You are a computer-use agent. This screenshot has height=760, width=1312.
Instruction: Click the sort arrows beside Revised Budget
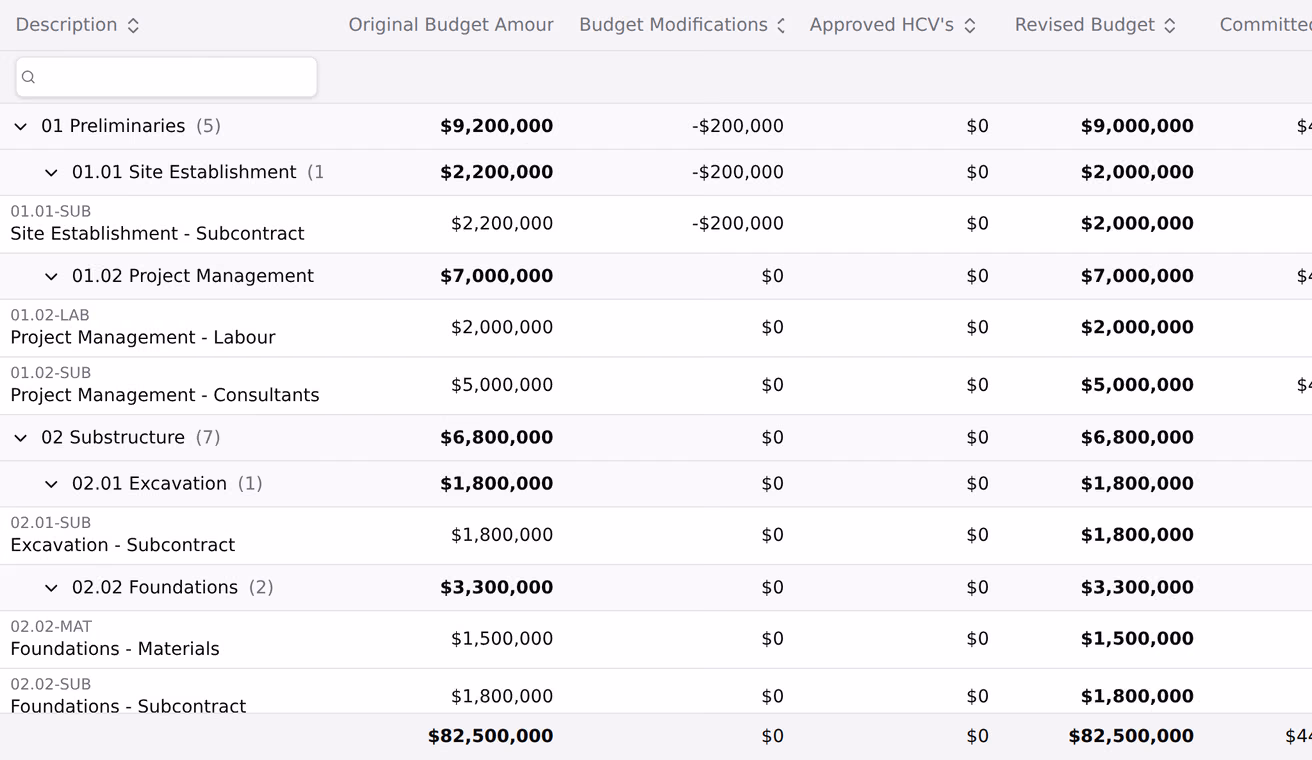1170,26
